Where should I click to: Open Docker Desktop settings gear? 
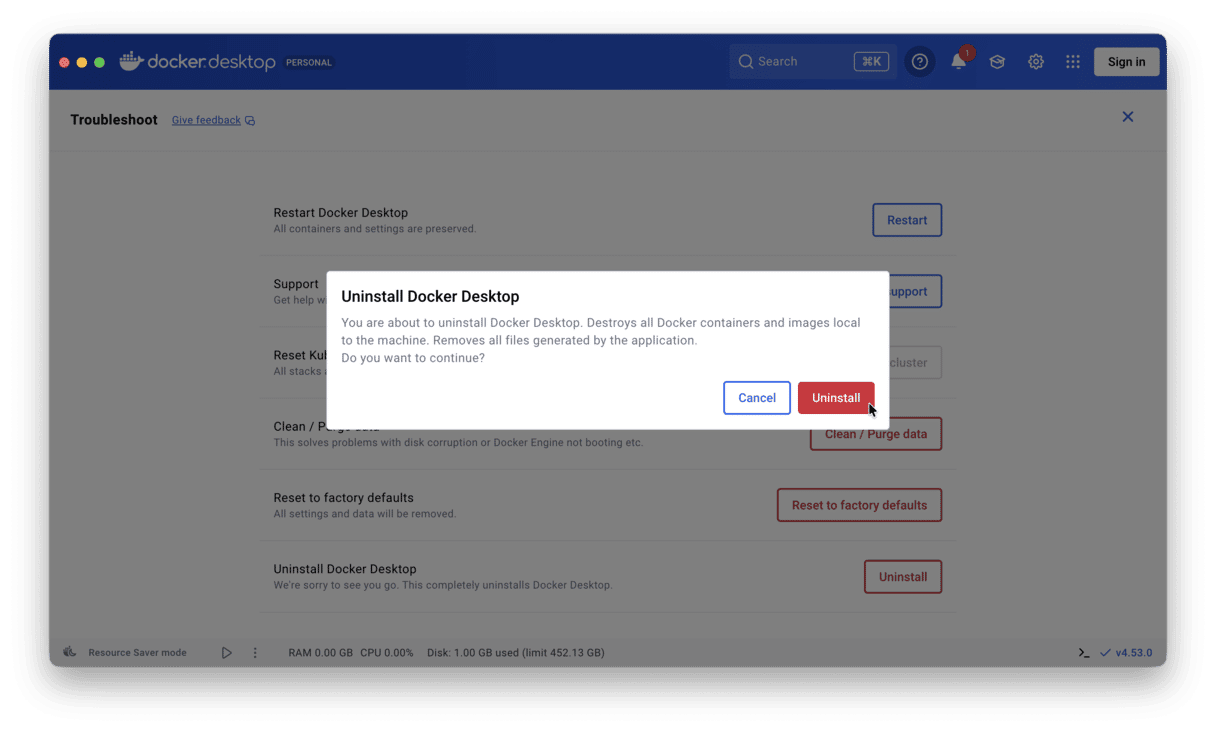pos(1035,61)
